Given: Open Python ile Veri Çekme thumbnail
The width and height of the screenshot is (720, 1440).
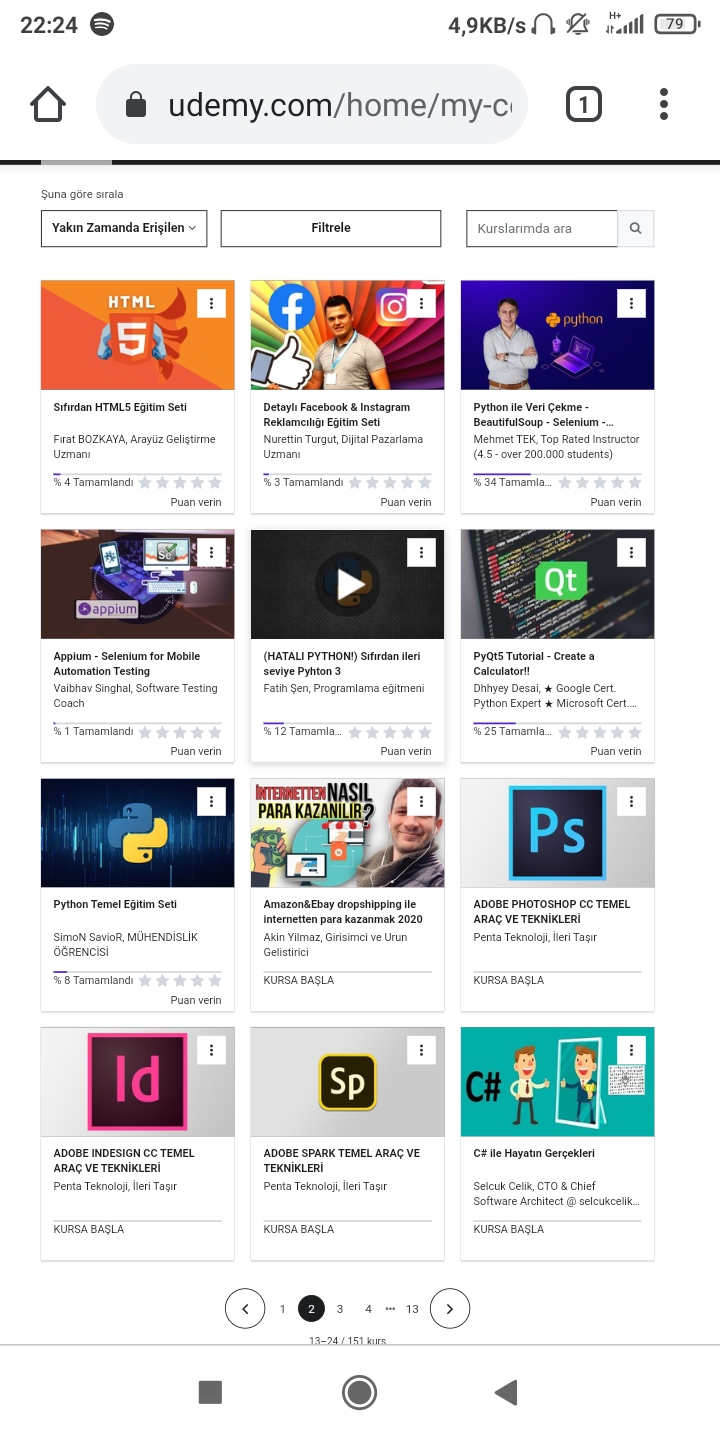Looking at the screenshot, I should (558, 335).
